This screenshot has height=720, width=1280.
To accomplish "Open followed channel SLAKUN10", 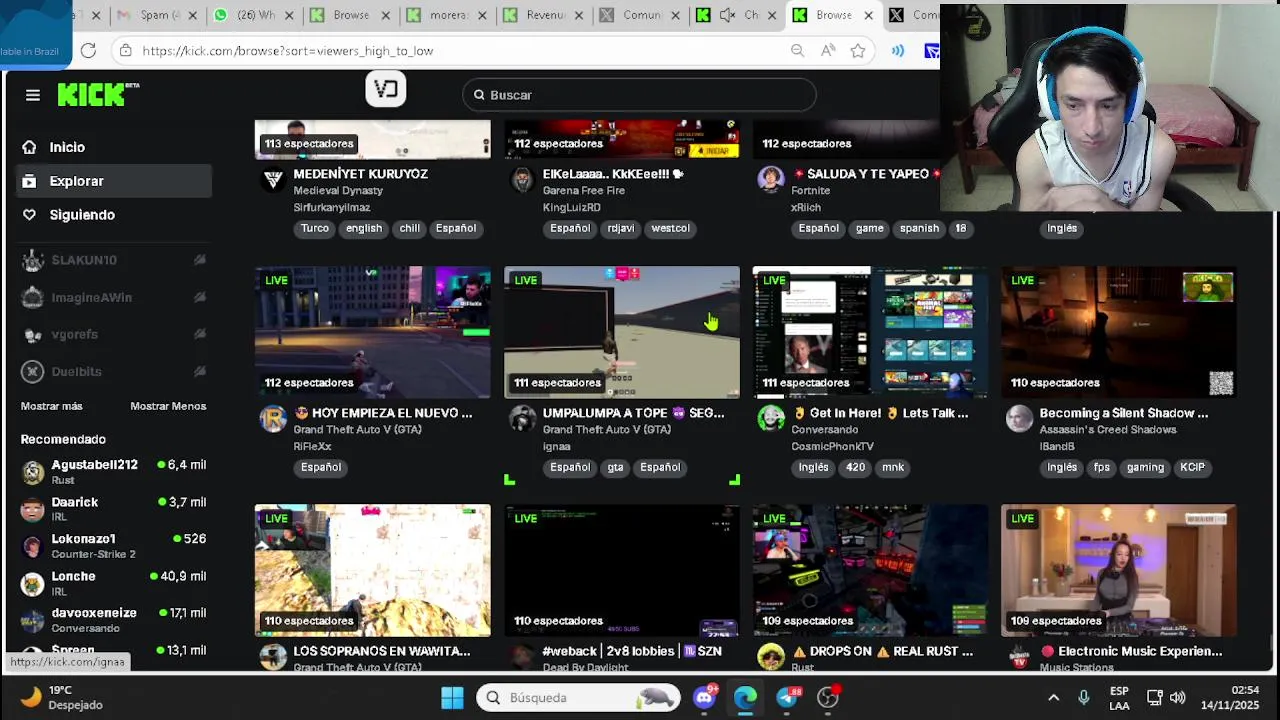I will (113, 260).
